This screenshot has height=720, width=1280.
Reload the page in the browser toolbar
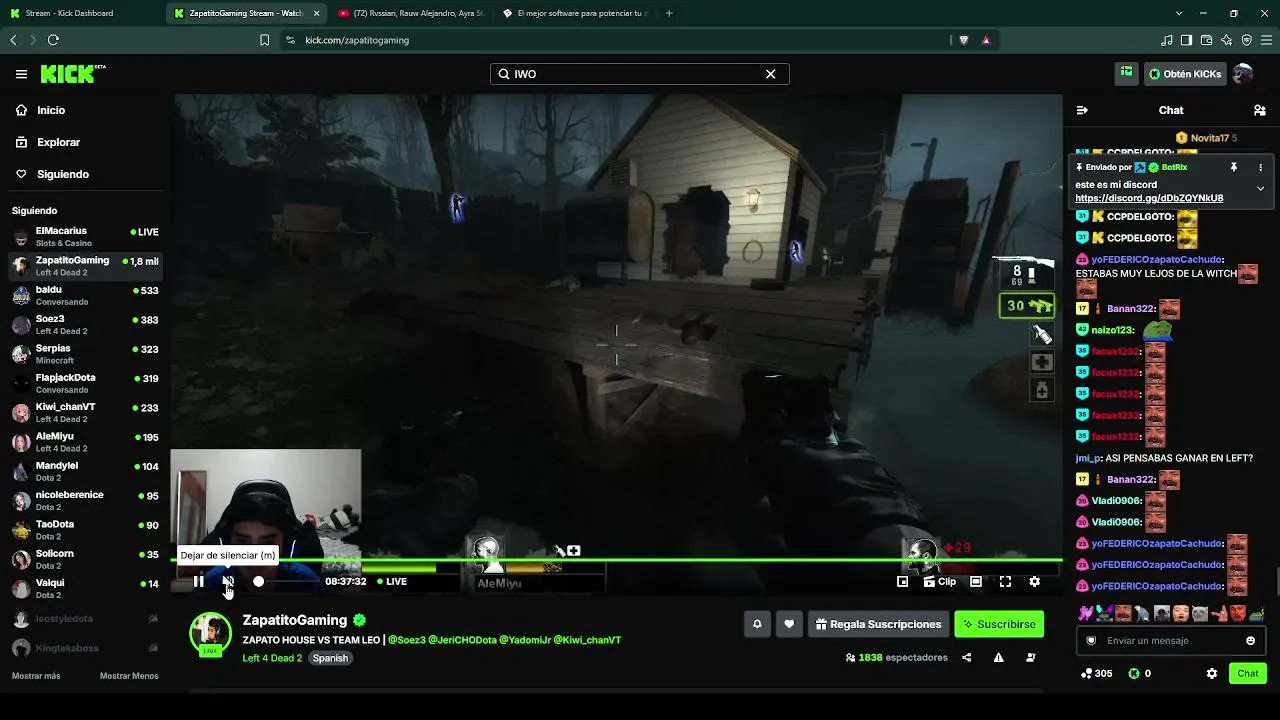click(53, 40)
